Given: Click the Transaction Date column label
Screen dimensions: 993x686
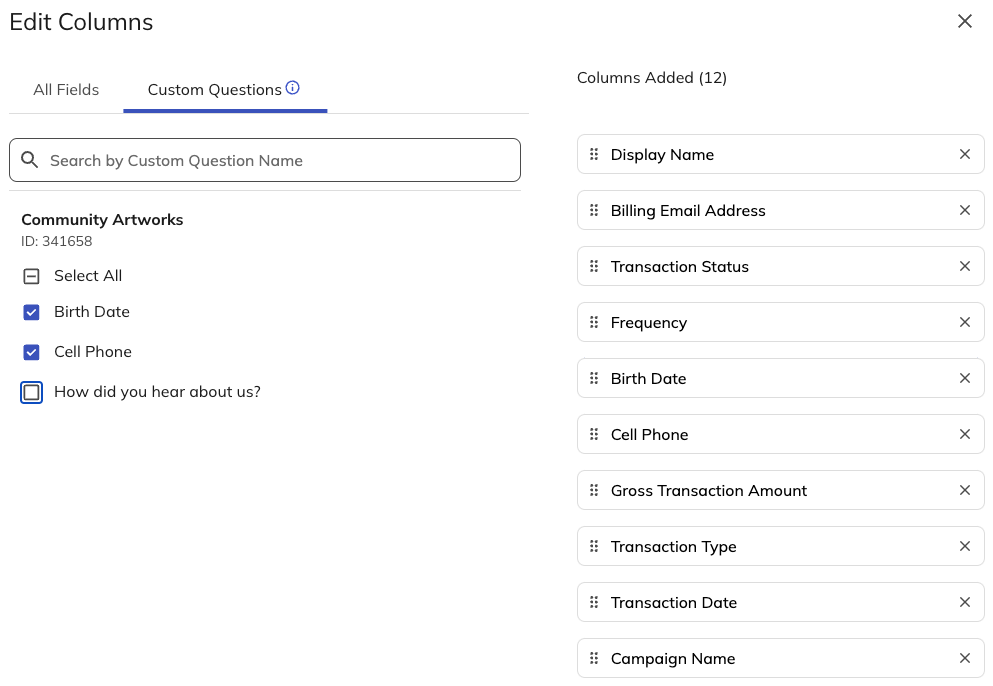Looking at the screenshot, I should pos(673,602).
